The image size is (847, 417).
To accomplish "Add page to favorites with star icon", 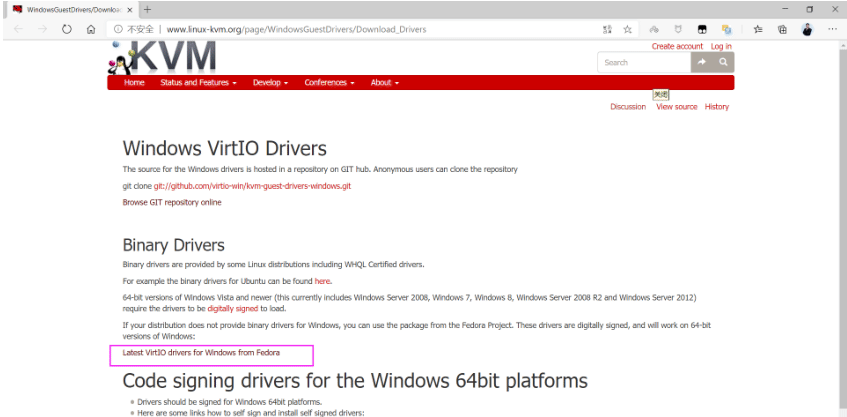I will 628,29.
